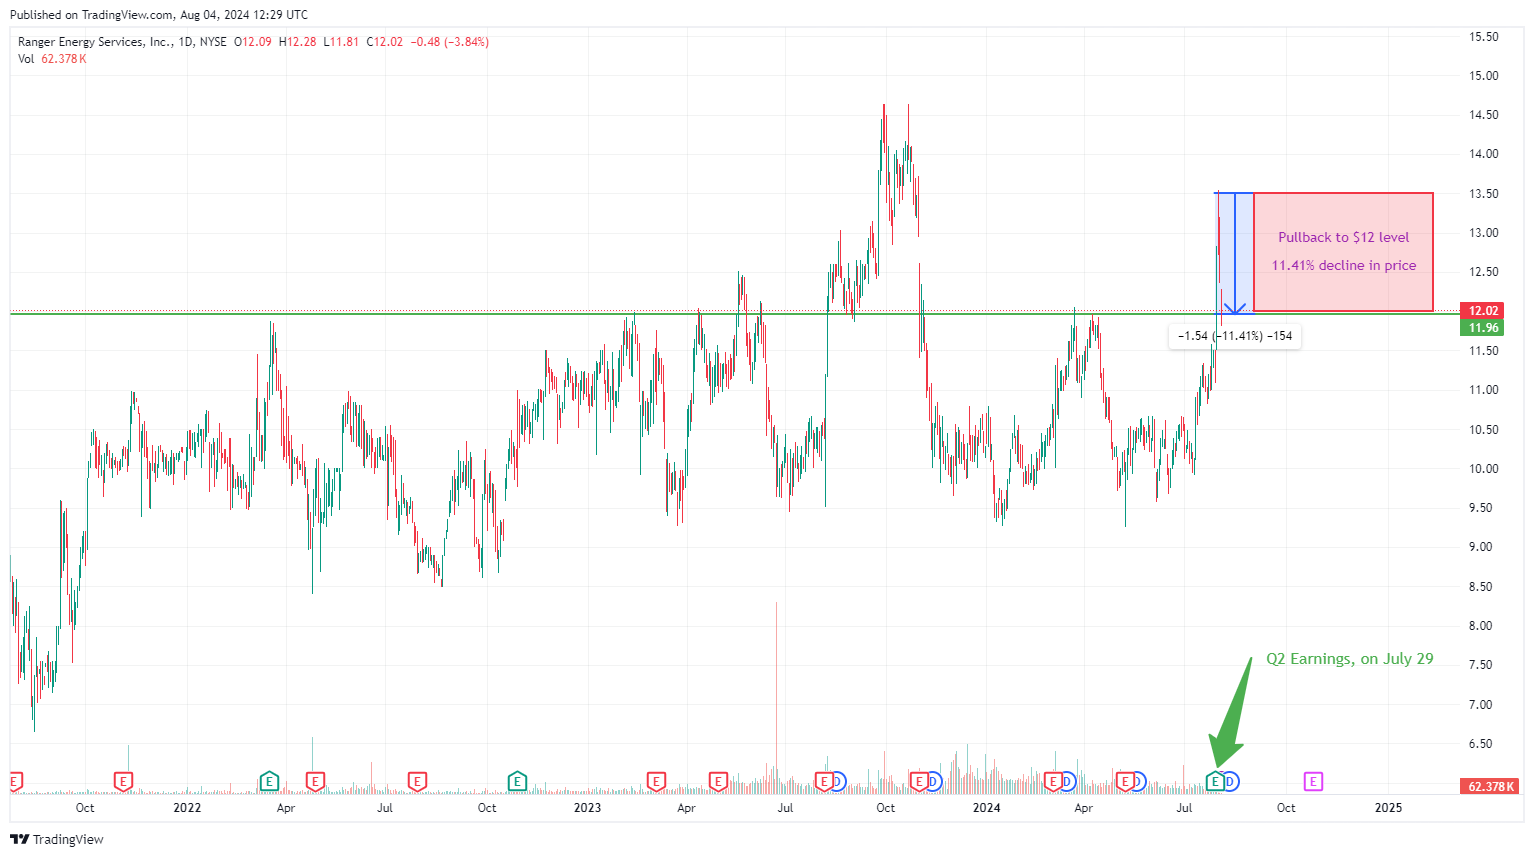Select the -1.54 (-11.41%) -154 measurement label

[1235, 336]
